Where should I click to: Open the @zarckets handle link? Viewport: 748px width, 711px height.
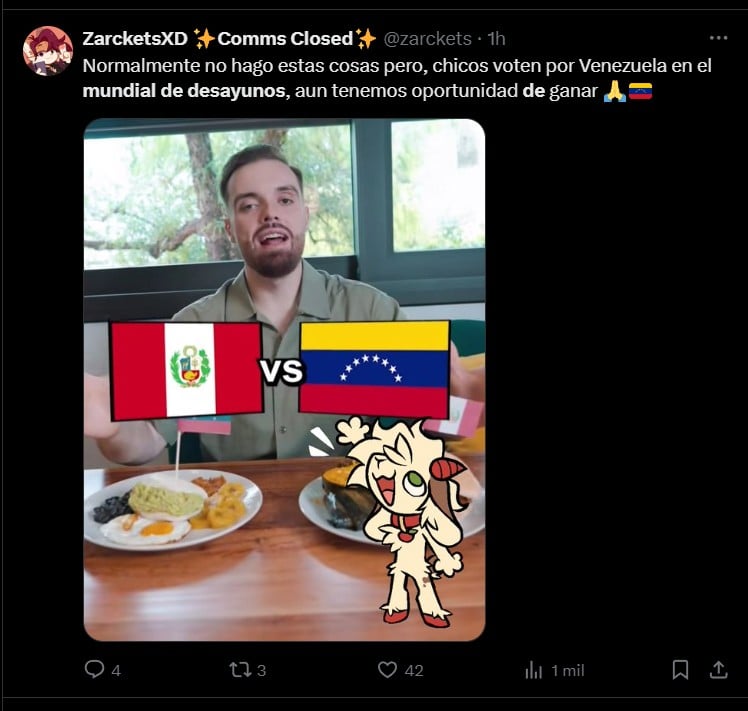[x=427, y=39]
